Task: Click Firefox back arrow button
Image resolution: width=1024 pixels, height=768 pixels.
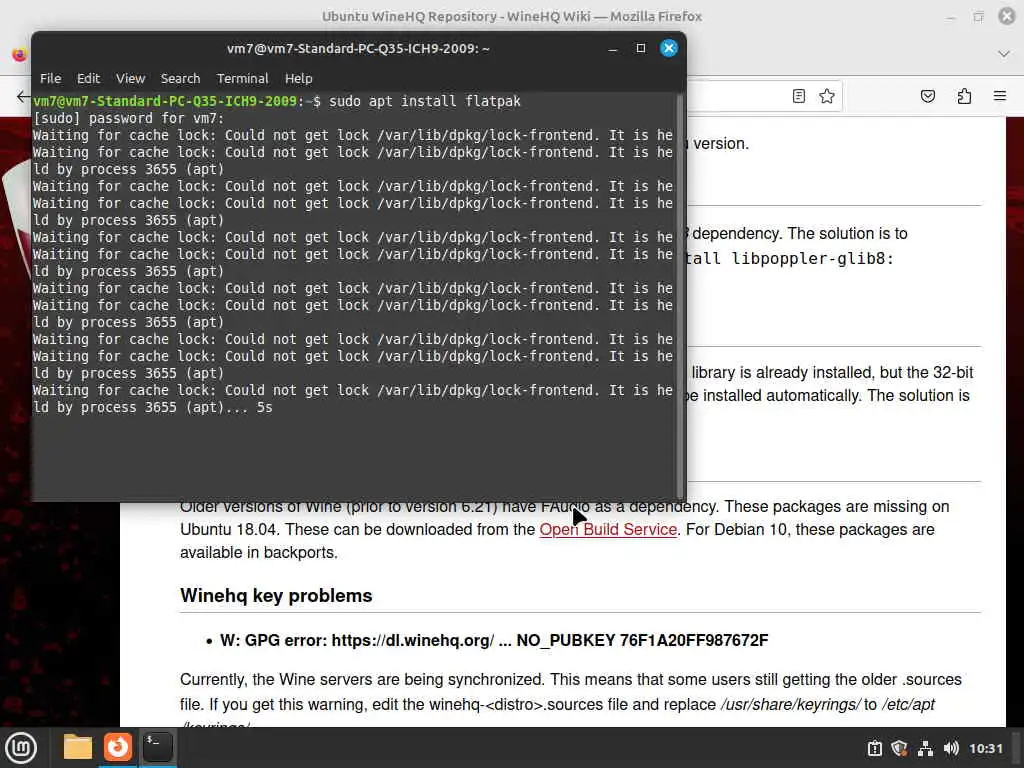Action: click(23, 97)
